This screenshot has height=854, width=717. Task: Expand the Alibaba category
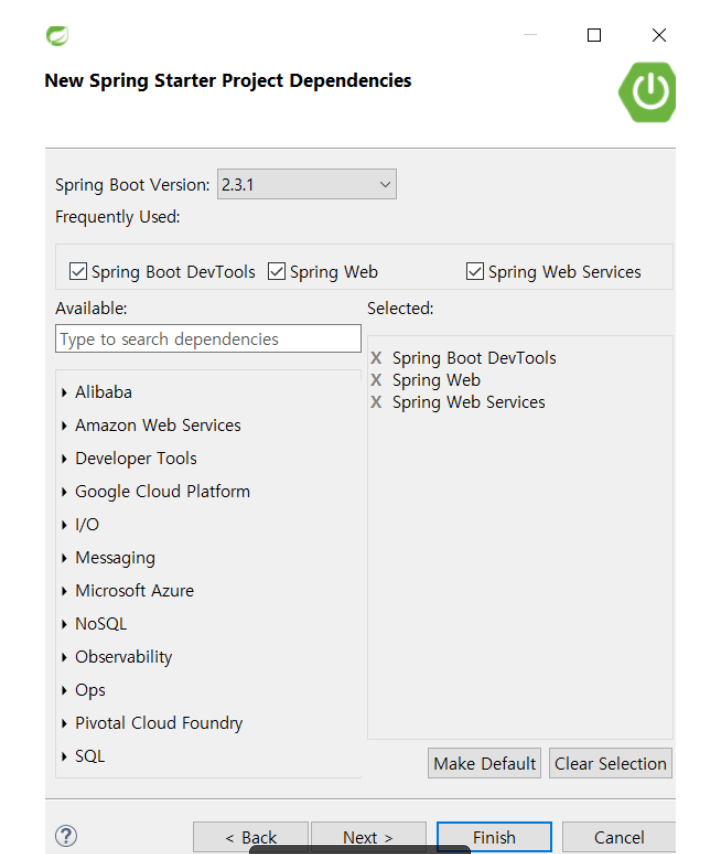[64, 392]
